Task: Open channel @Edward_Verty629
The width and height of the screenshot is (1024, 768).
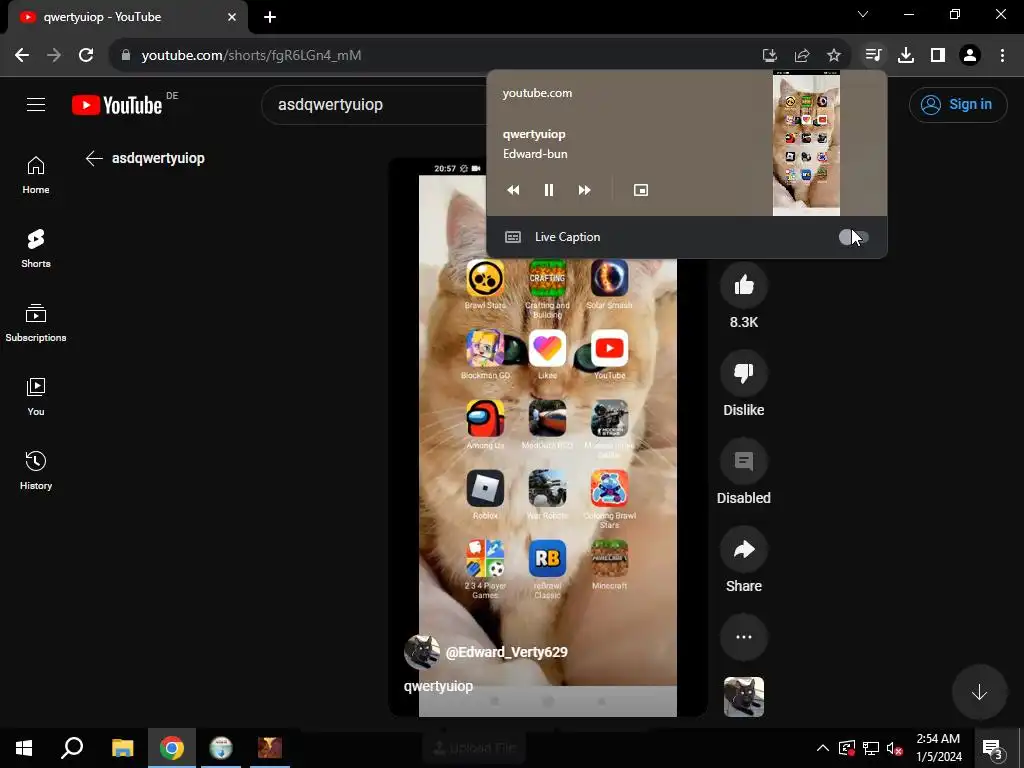Action: click(x=506, y=652)
